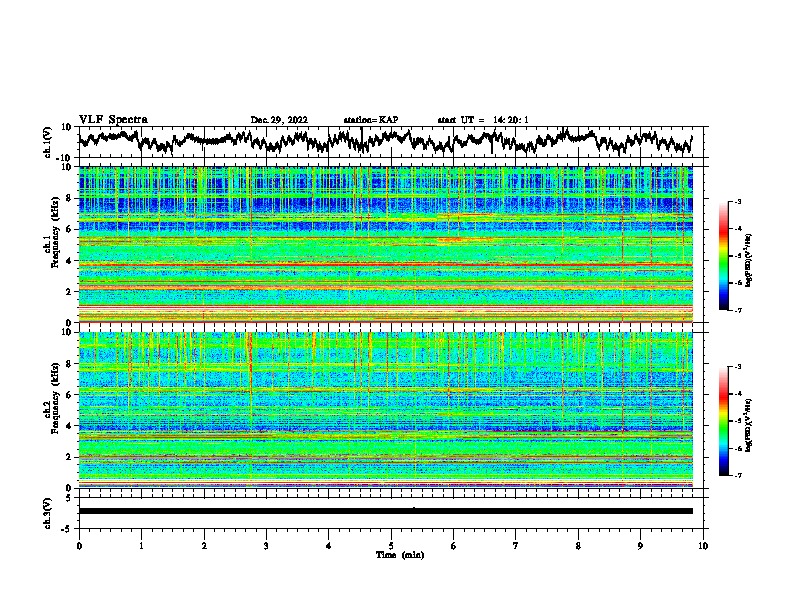This screenshot has width=792, height=612.
Task: Click ch.1 colorbar log(PSD) unit label
Action: [x=749, y=260]
